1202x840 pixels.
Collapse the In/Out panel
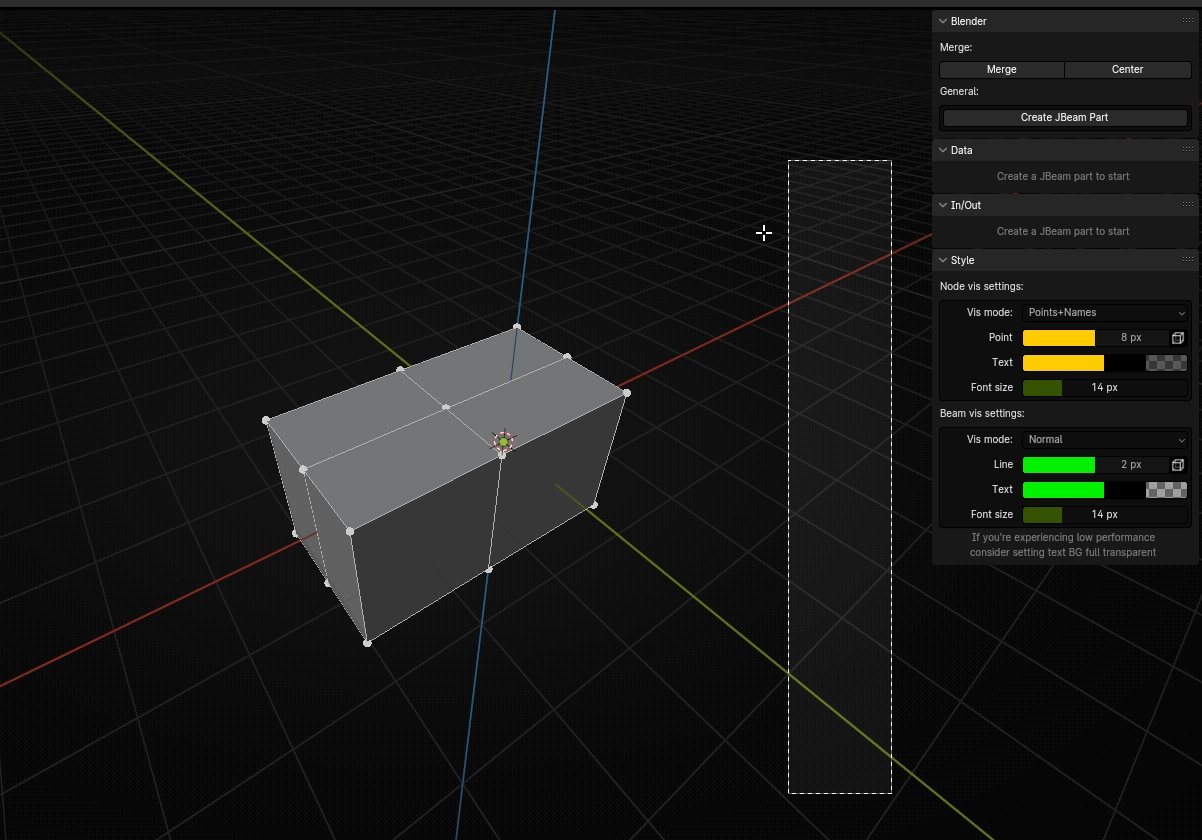(x=942, y=205)
